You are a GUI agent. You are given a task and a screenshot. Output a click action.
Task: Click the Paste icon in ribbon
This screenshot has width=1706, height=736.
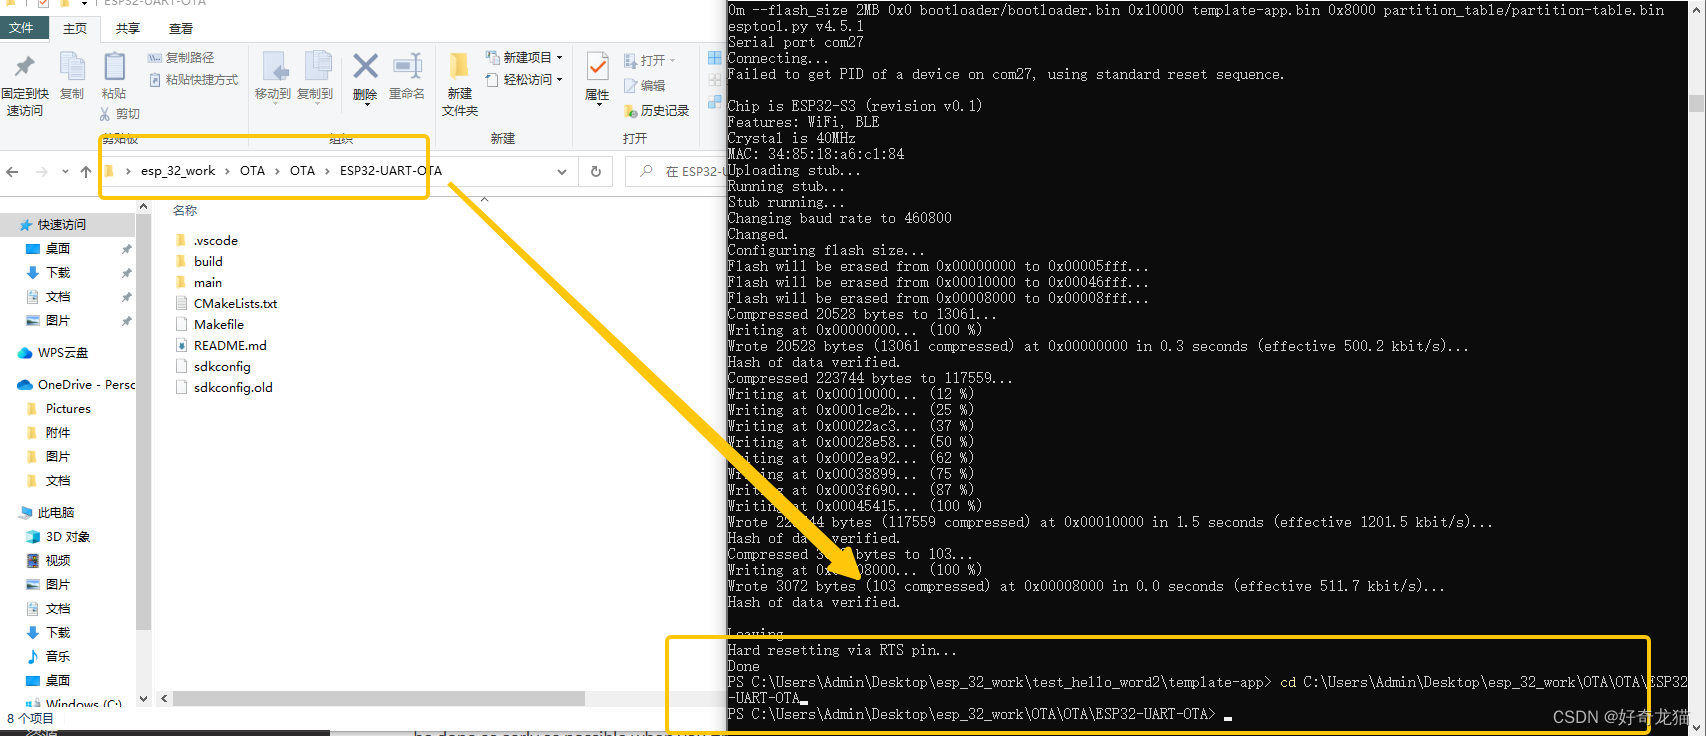[114, 67]
